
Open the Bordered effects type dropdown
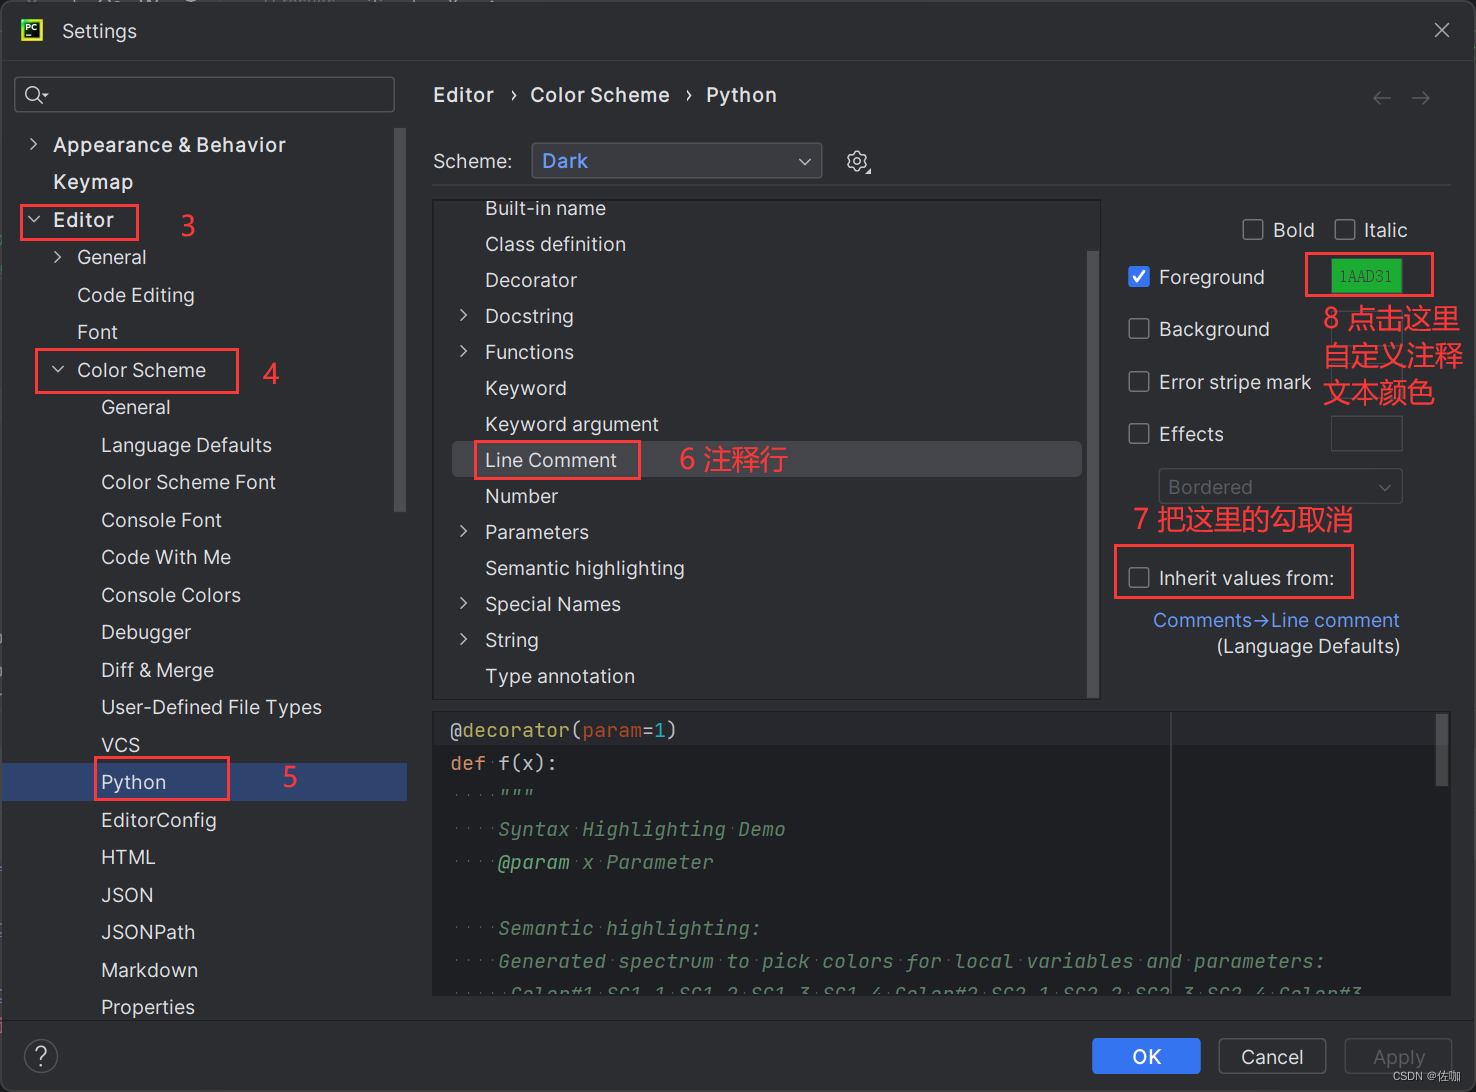(x=1280, y=487)
